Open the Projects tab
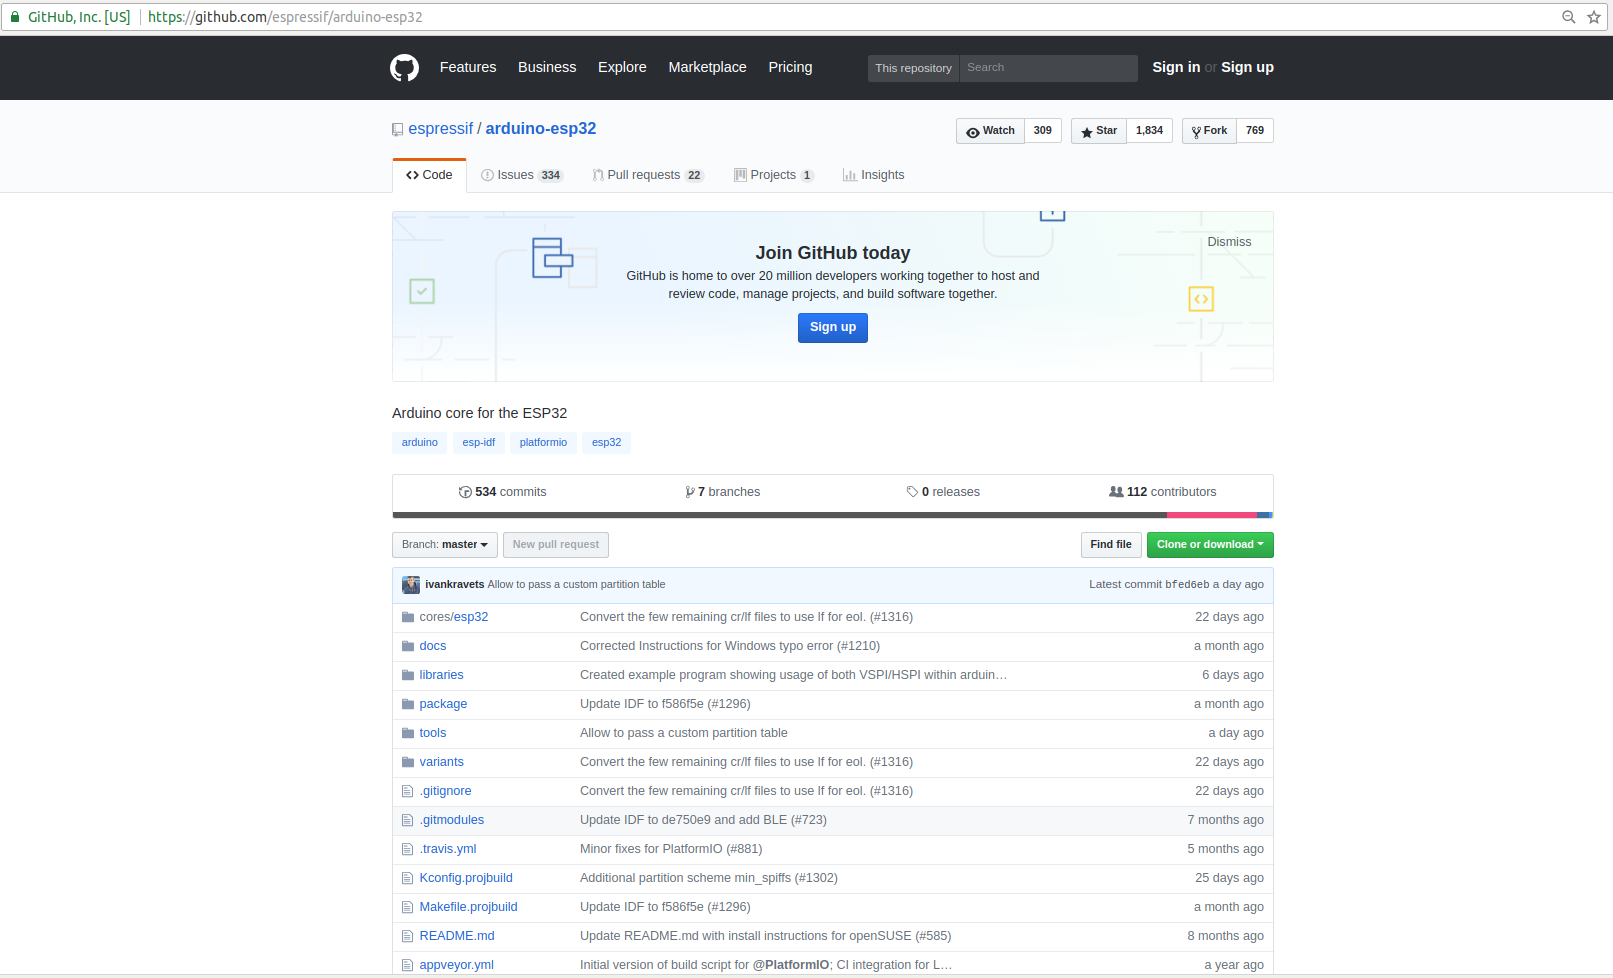 (x=774, y=175)
